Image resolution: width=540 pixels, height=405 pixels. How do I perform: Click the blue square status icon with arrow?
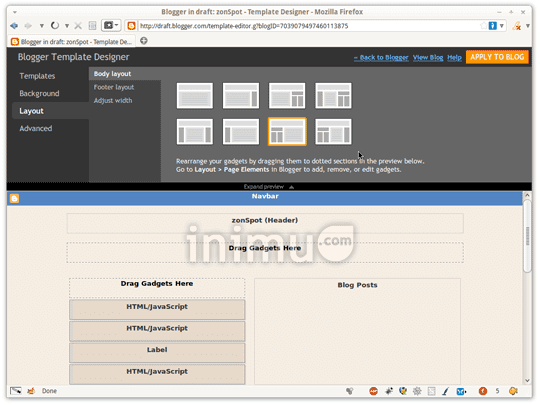461,391
